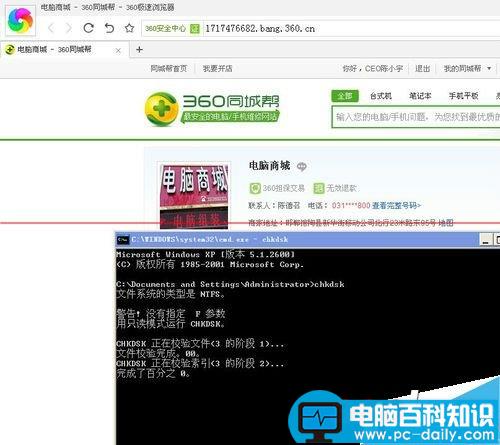Viewport: 500px width, 445px height.
Task: Open the 同城帮首页 link
Action: click(x=168, y=69)
